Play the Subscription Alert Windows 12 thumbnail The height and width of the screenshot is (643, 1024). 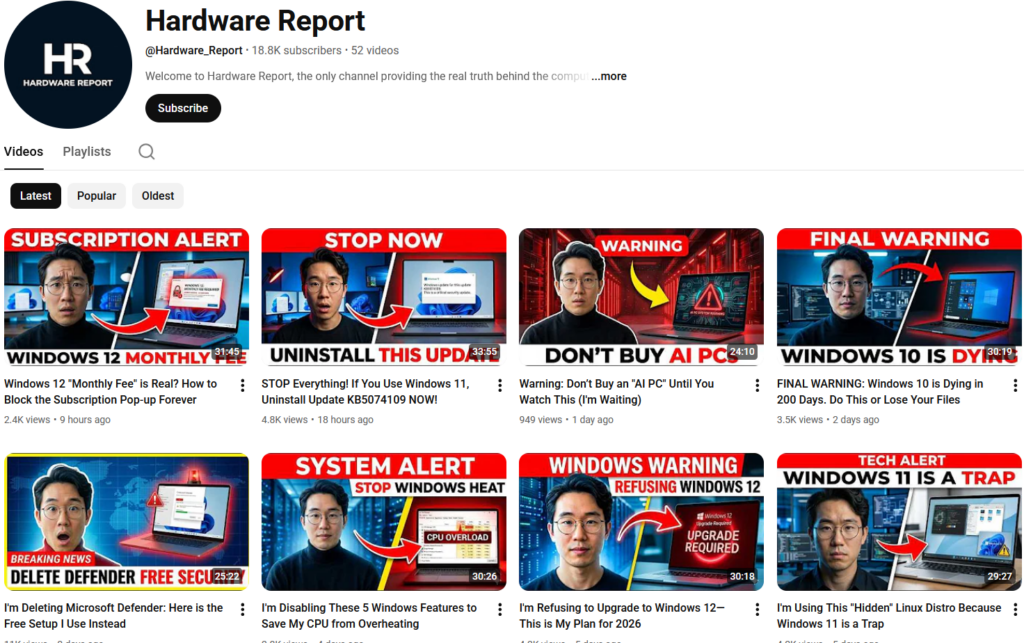(x=126, y=298)
